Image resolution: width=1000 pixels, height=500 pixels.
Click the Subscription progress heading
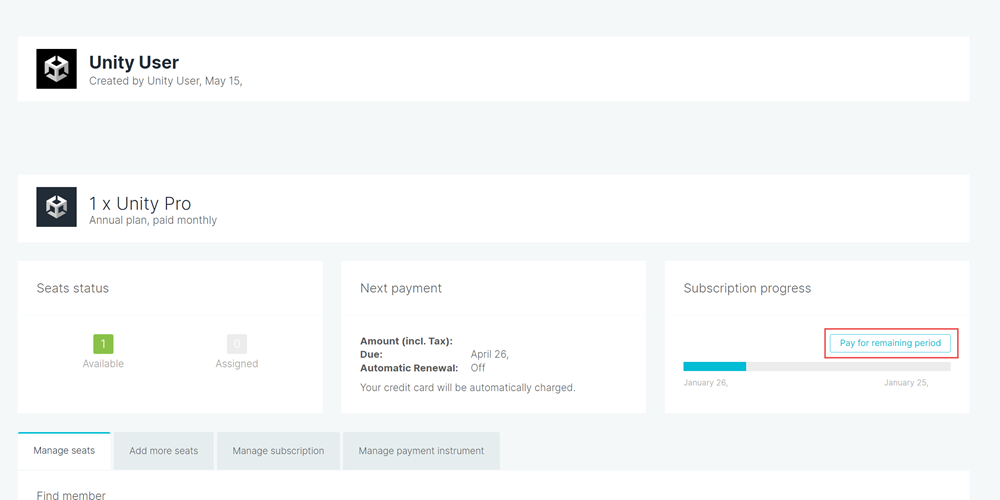(x=747, y=288)
